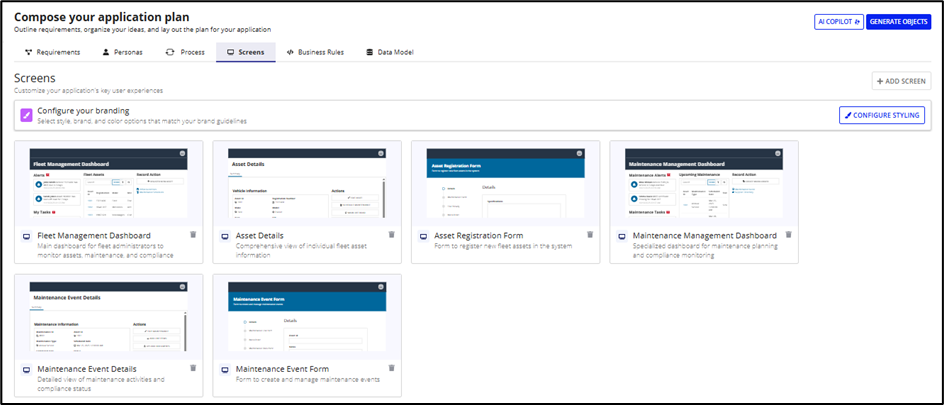Click the purple branding brush icon

coord(26,116)
